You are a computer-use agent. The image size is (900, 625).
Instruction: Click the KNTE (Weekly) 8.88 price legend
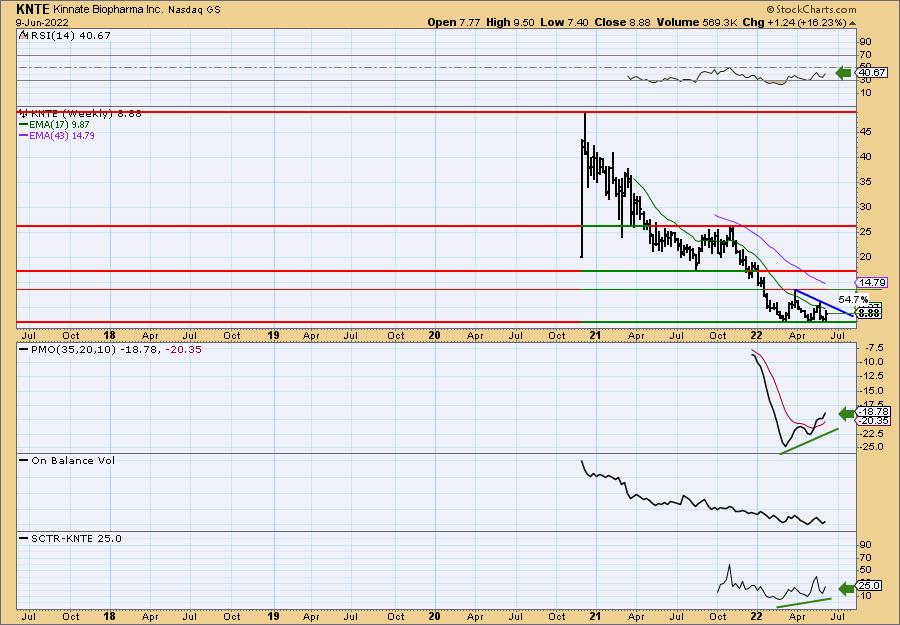coord(86,113)
